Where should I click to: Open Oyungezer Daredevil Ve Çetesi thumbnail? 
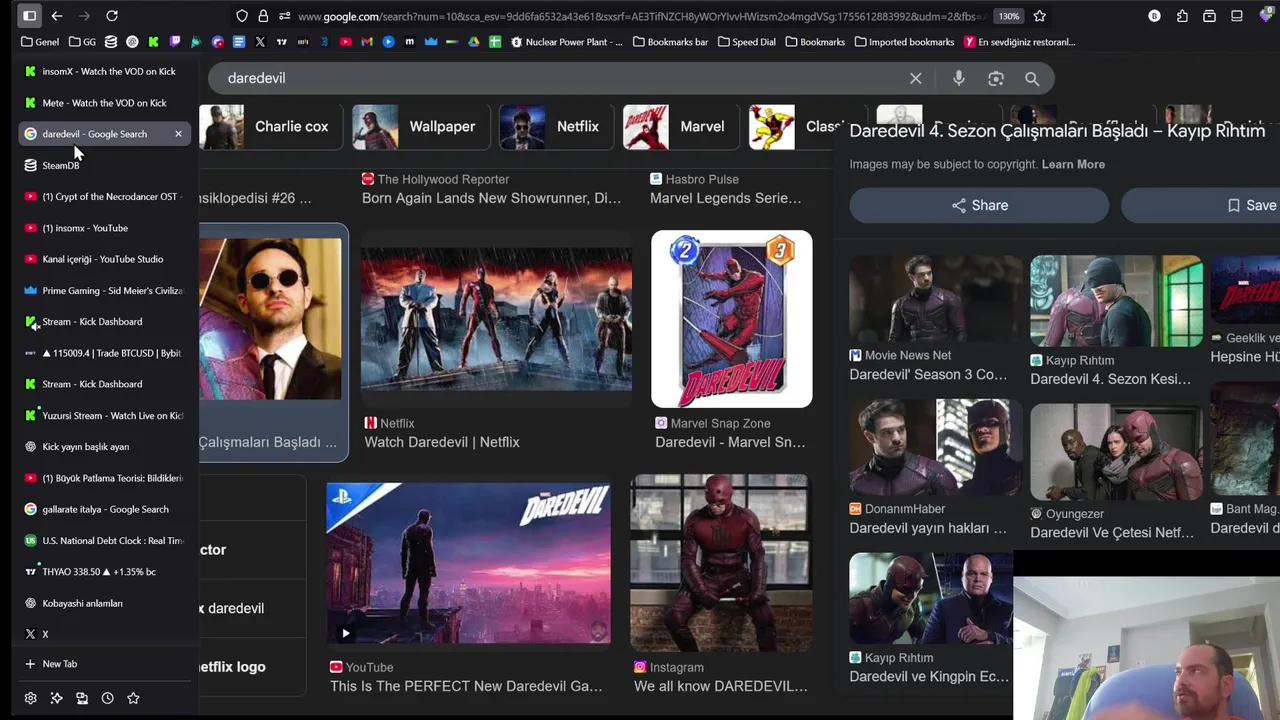tap(1116, 451)
